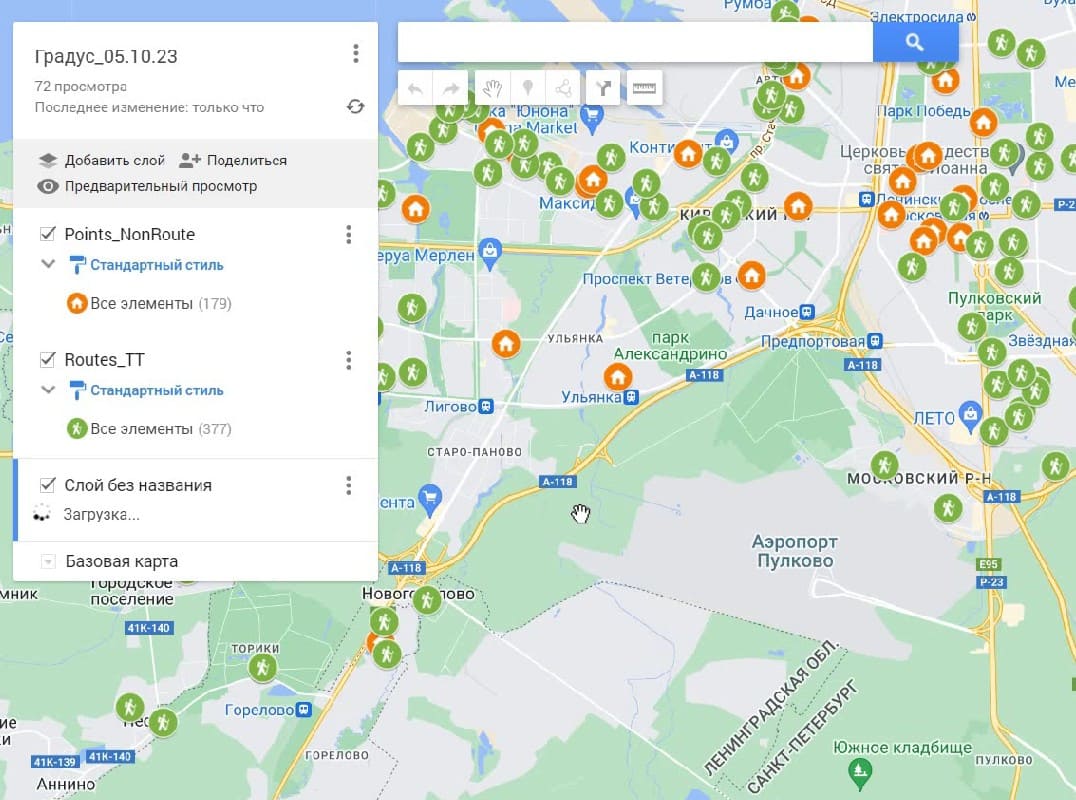This screenshot has height=800, width=1076.
Task: Collapse the Routes_TT layer chevron
Action: [48, 390]
